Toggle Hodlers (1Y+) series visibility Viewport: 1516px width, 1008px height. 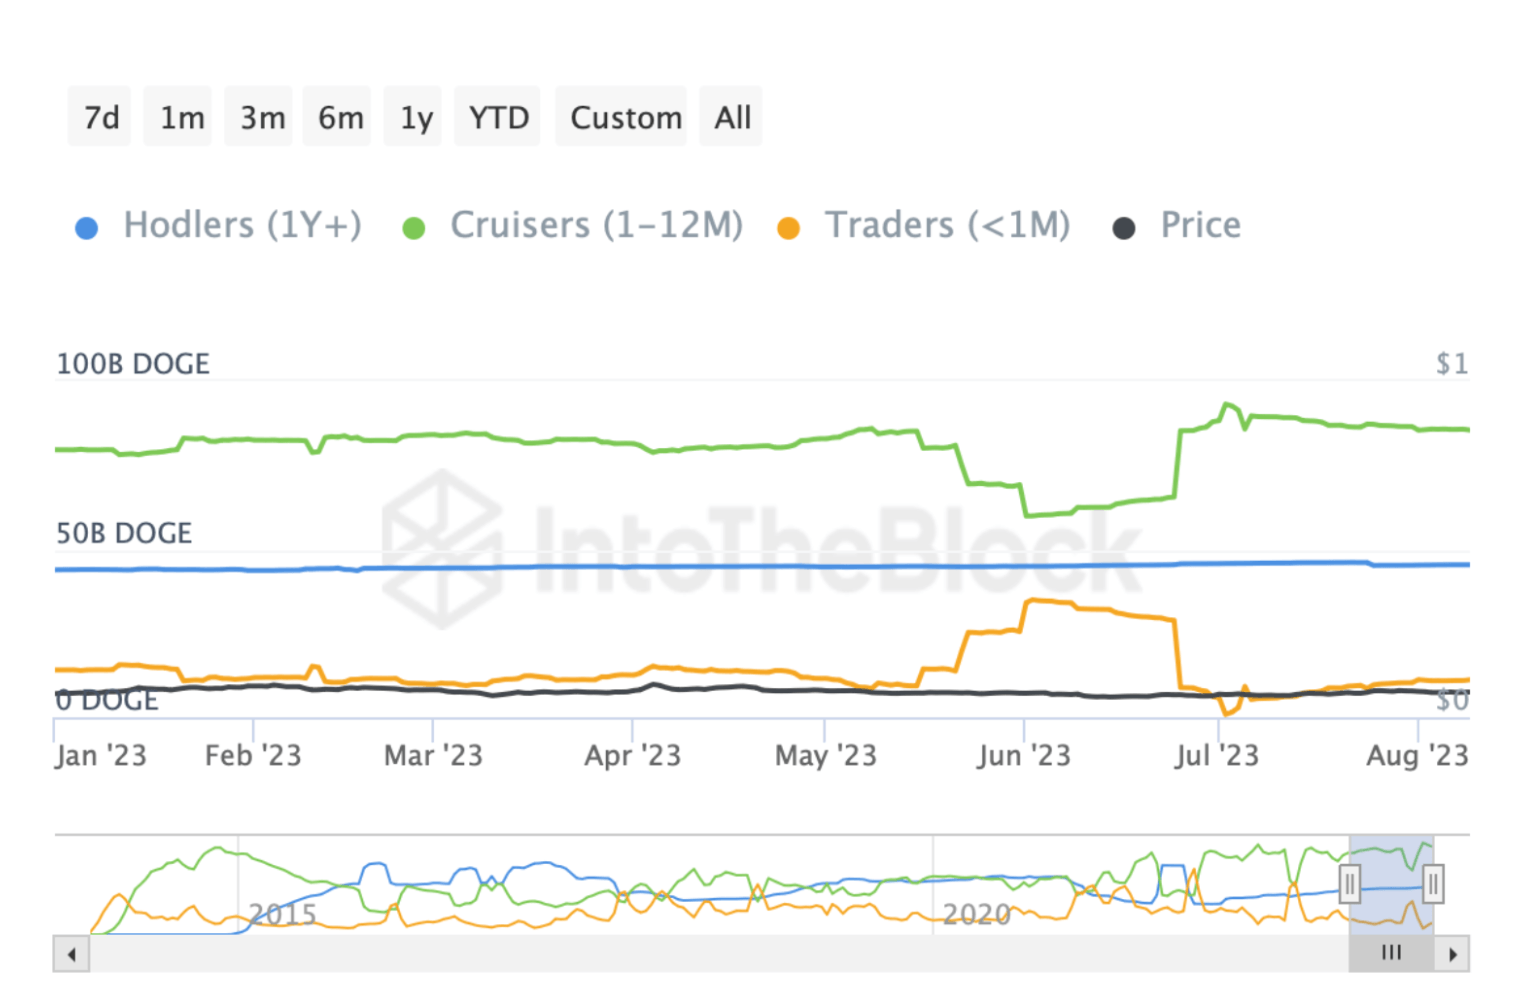click(x=242, y=226)
